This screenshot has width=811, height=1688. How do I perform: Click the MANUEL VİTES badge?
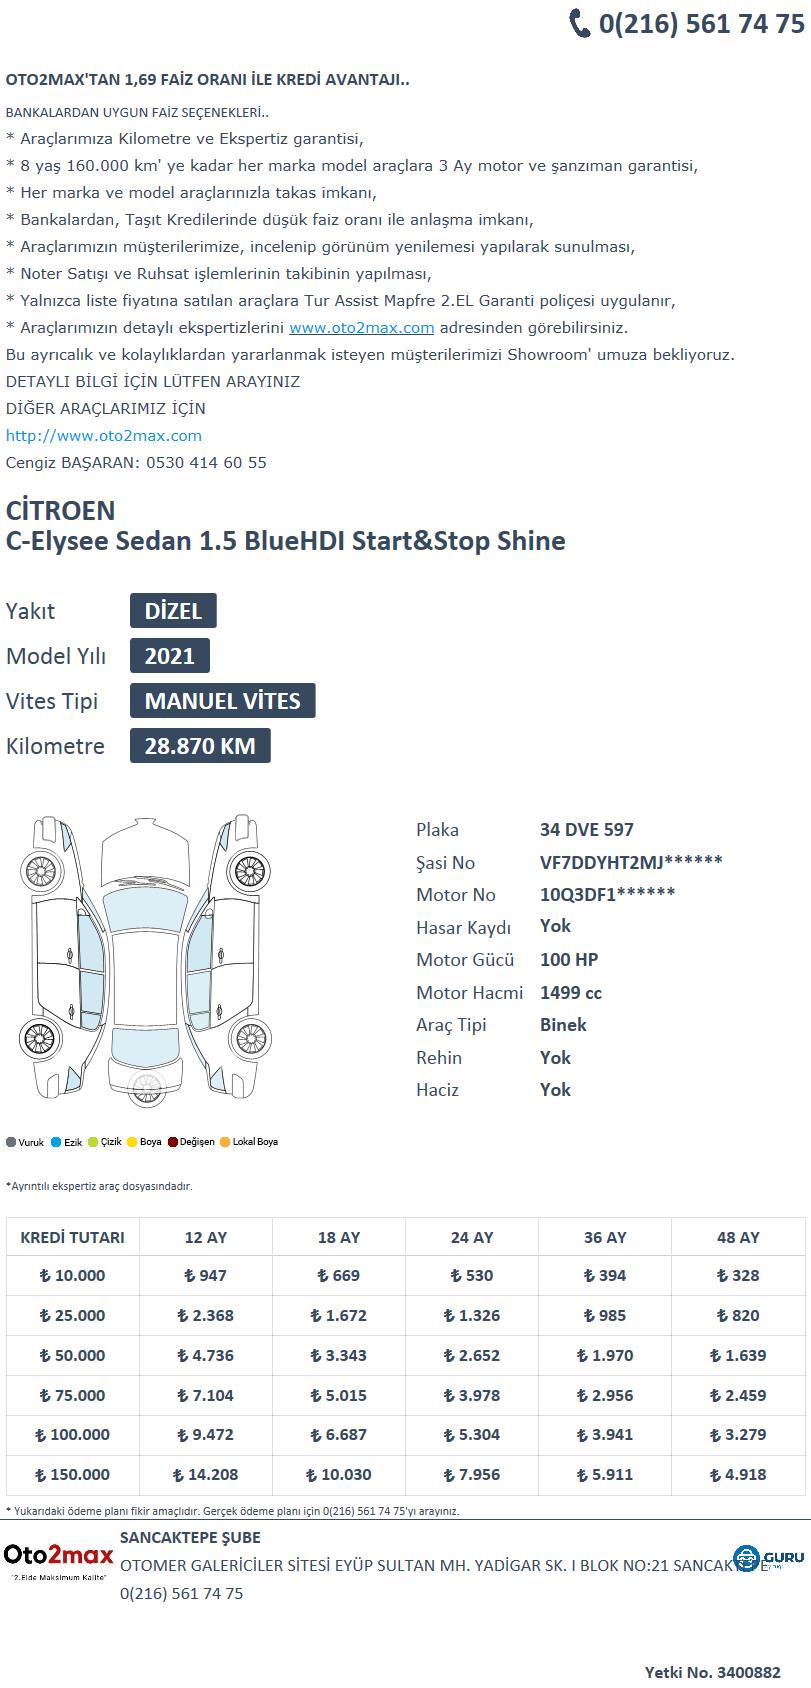point(222,701)
